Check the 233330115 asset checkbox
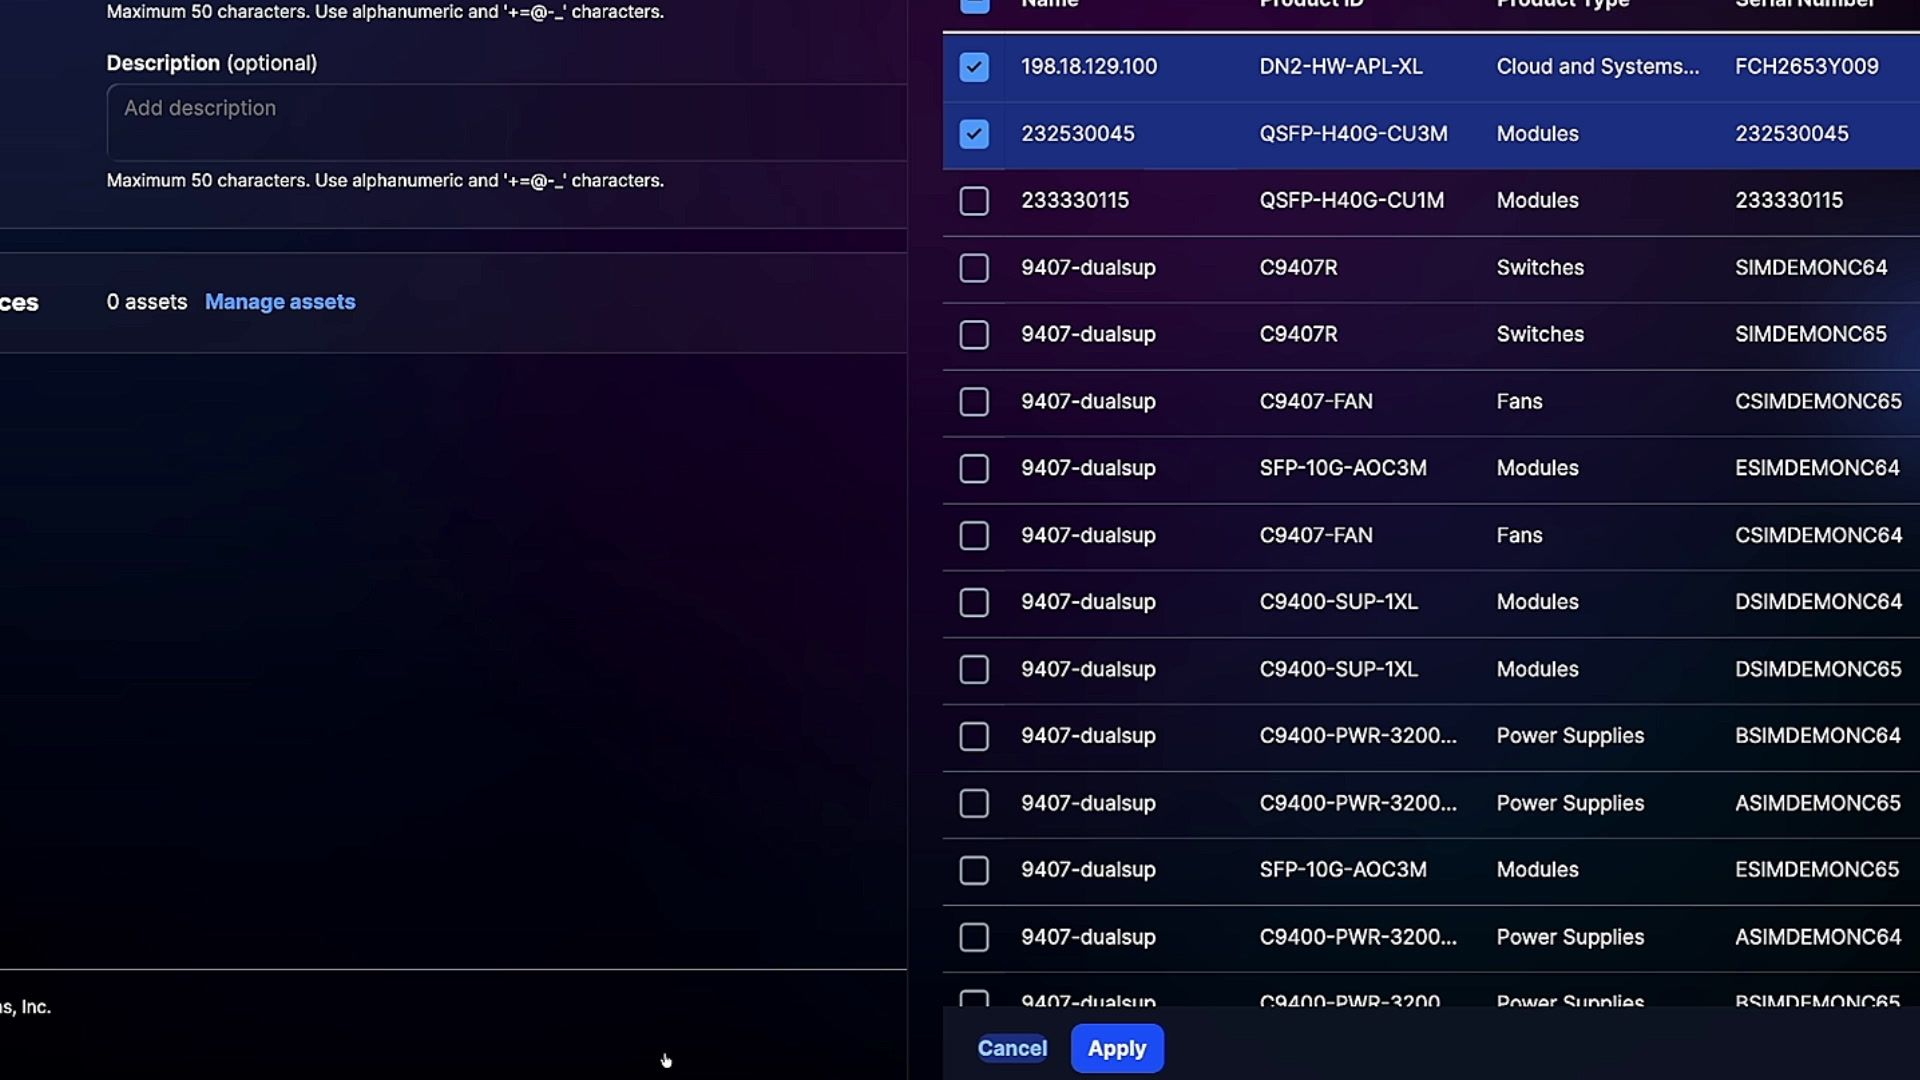The width and height of the screenshot is (1920, 1080). (x=974, y=201)
